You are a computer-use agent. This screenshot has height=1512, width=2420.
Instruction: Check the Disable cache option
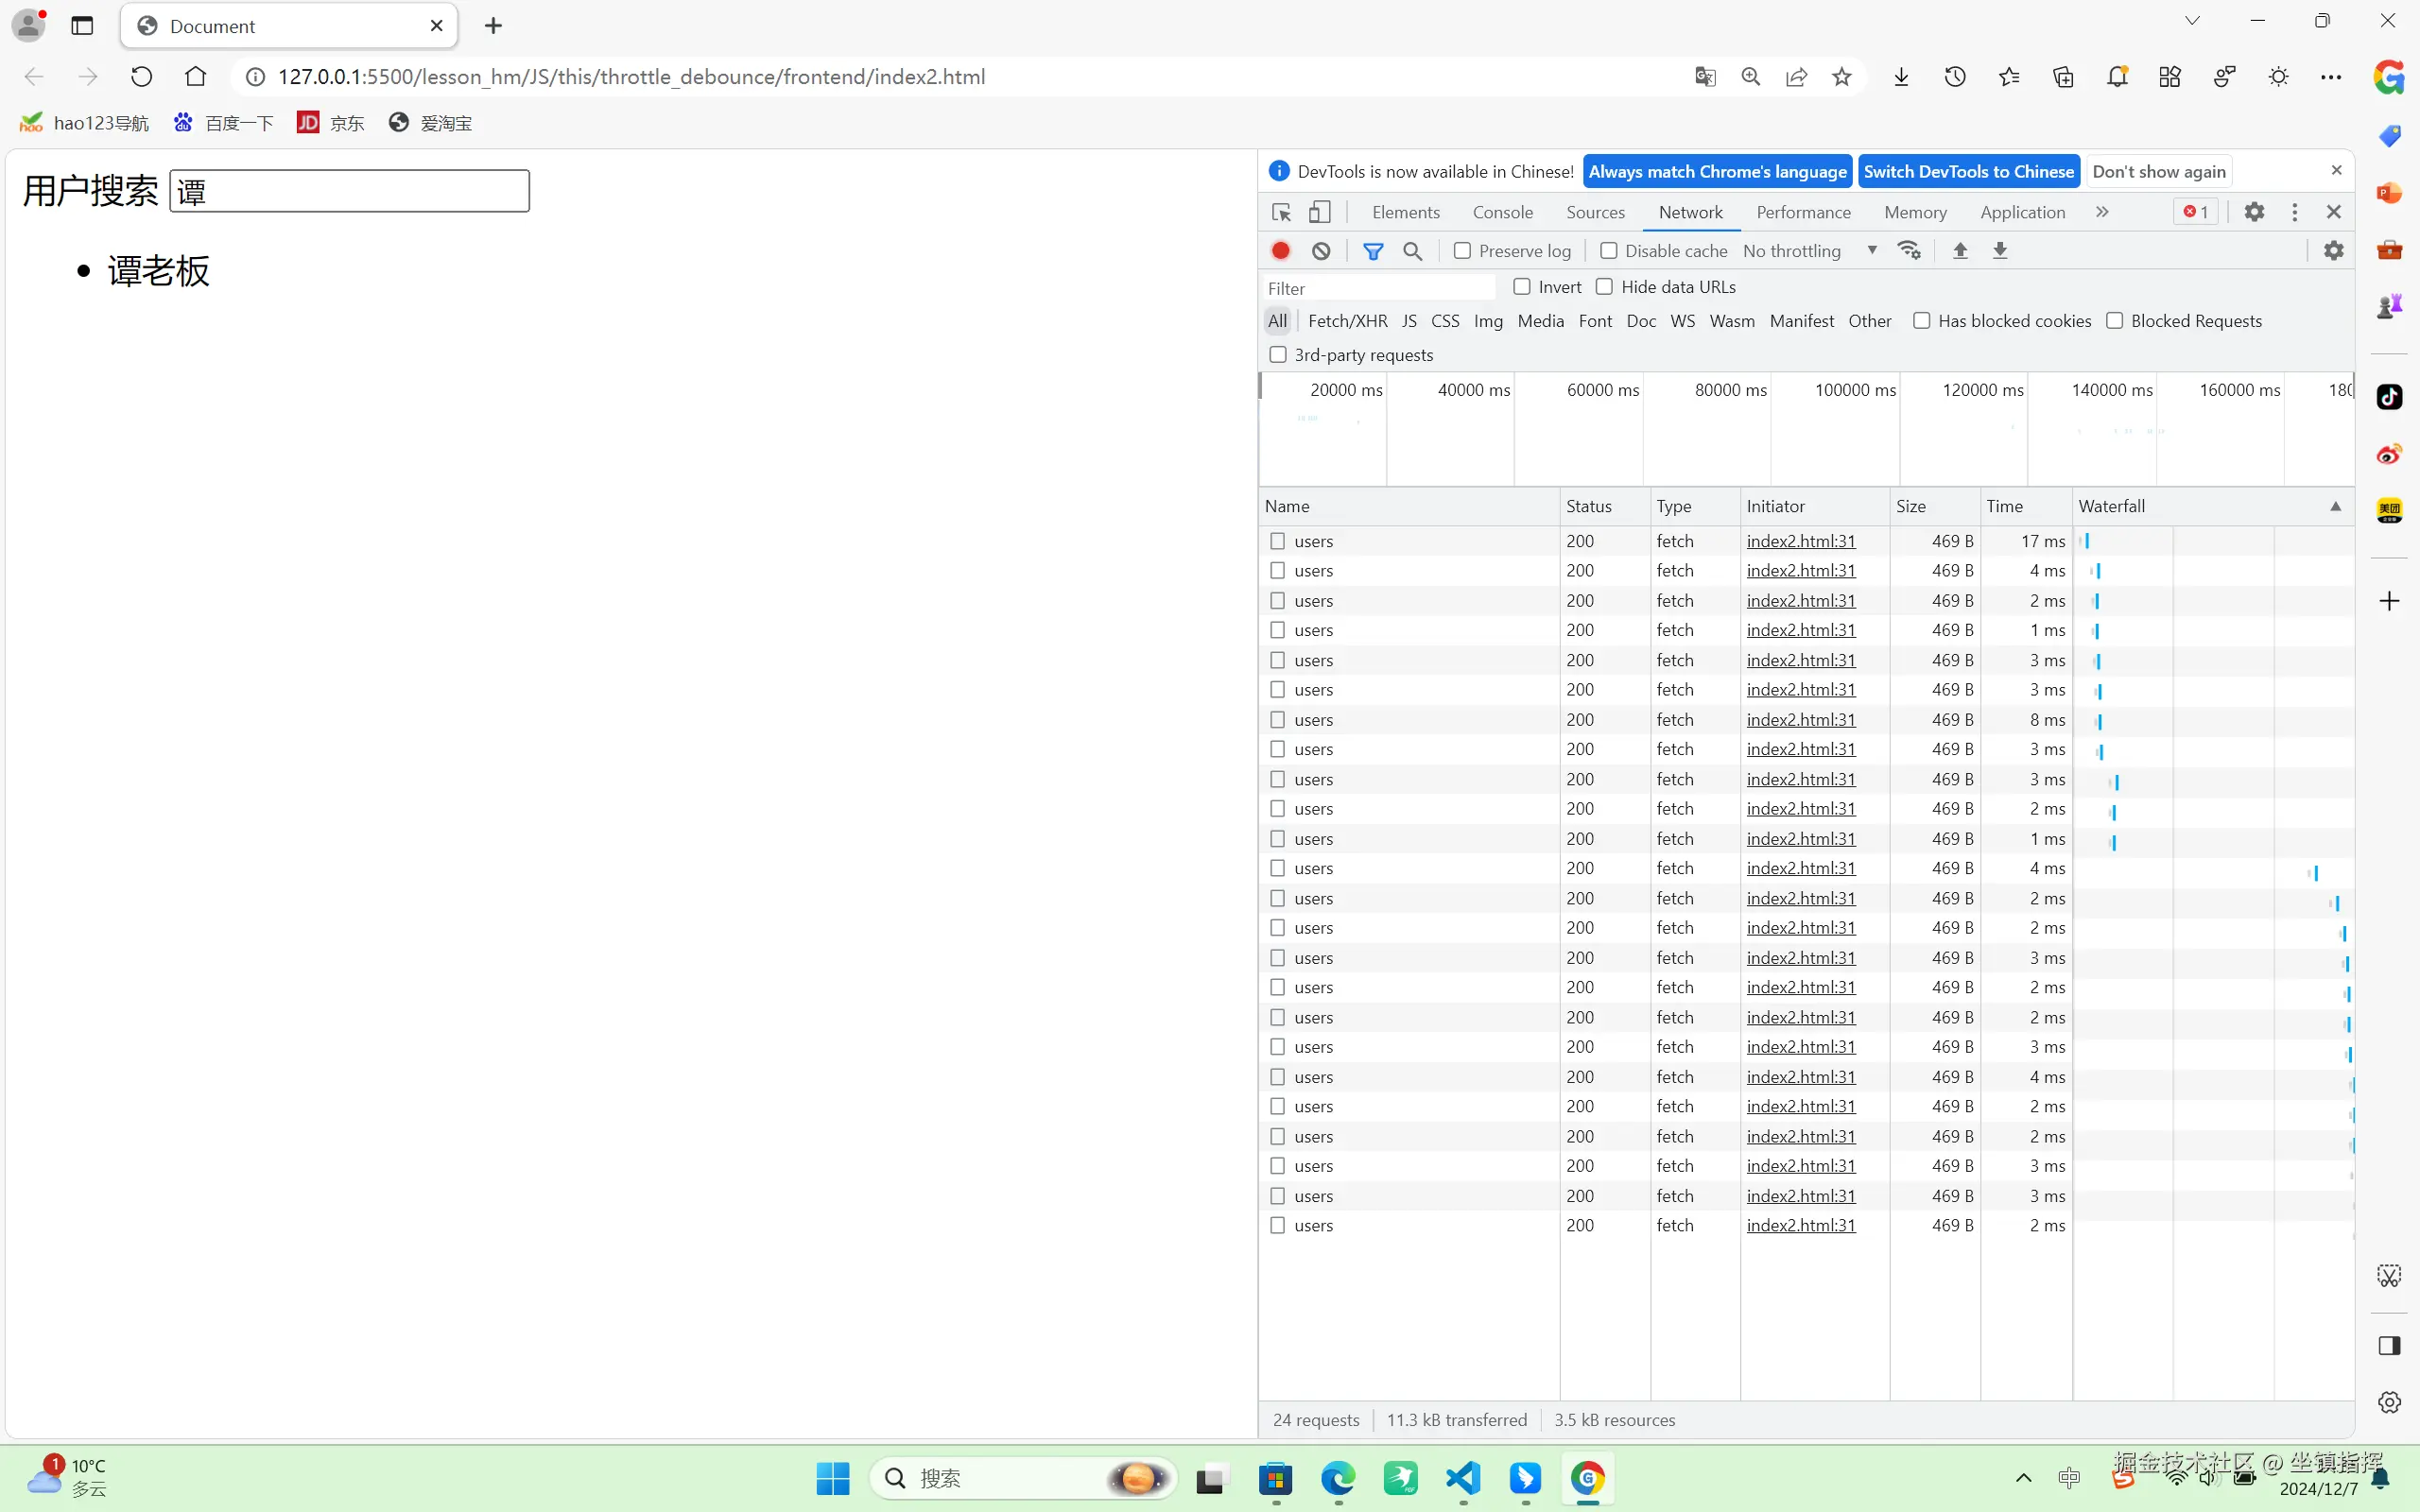coord(1609,251)
